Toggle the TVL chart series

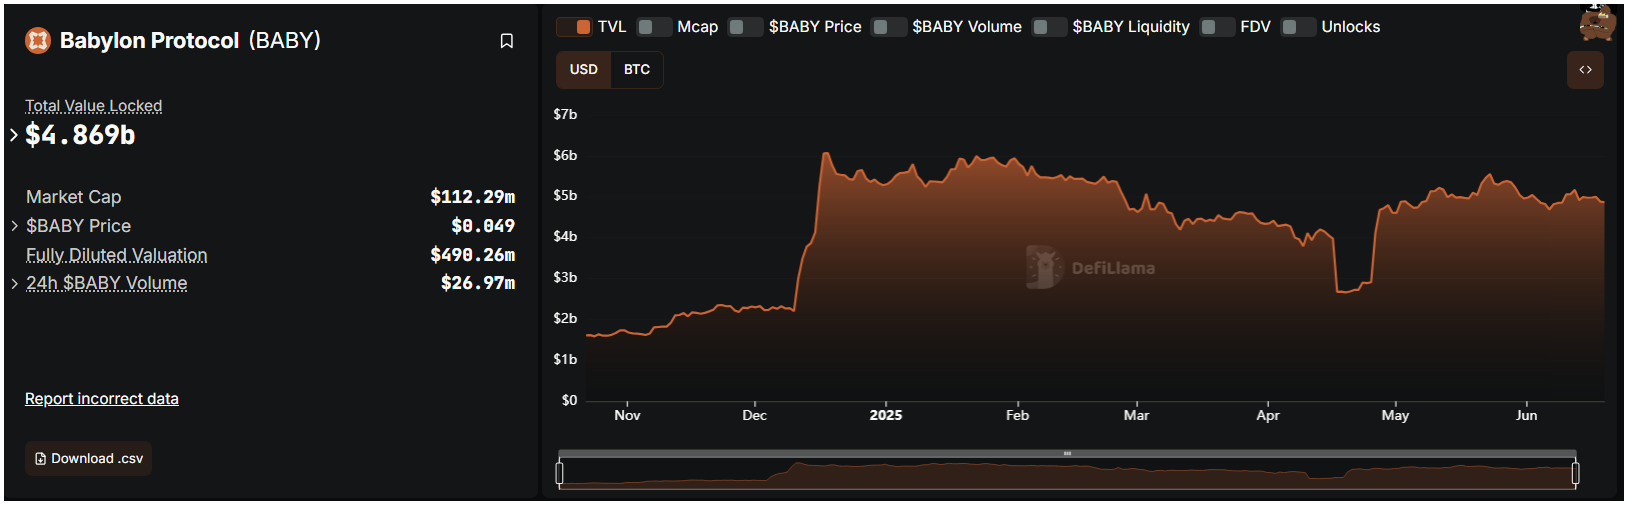(x=575, y=27)
